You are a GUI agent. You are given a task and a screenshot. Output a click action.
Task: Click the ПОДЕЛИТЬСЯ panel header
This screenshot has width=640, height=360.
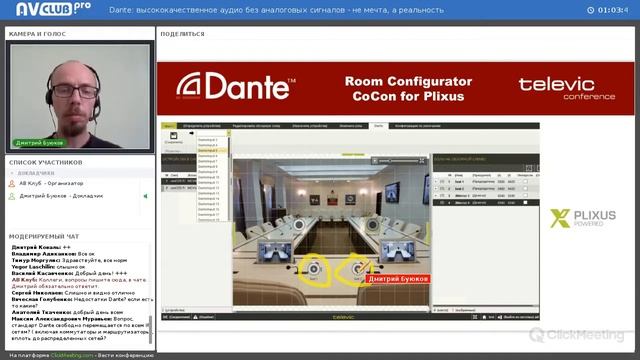pyautogui.click(x=182, y=34)
